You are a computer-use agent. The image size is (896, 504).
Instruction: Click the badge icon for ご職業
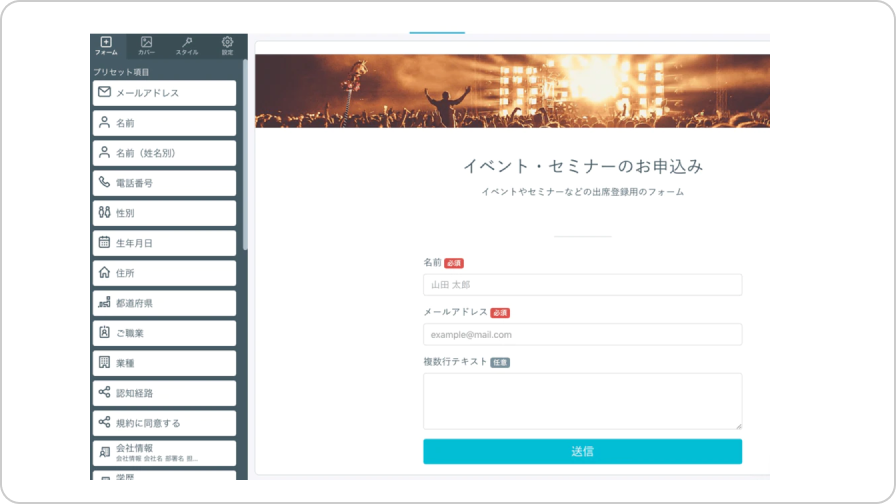point(104,332)
